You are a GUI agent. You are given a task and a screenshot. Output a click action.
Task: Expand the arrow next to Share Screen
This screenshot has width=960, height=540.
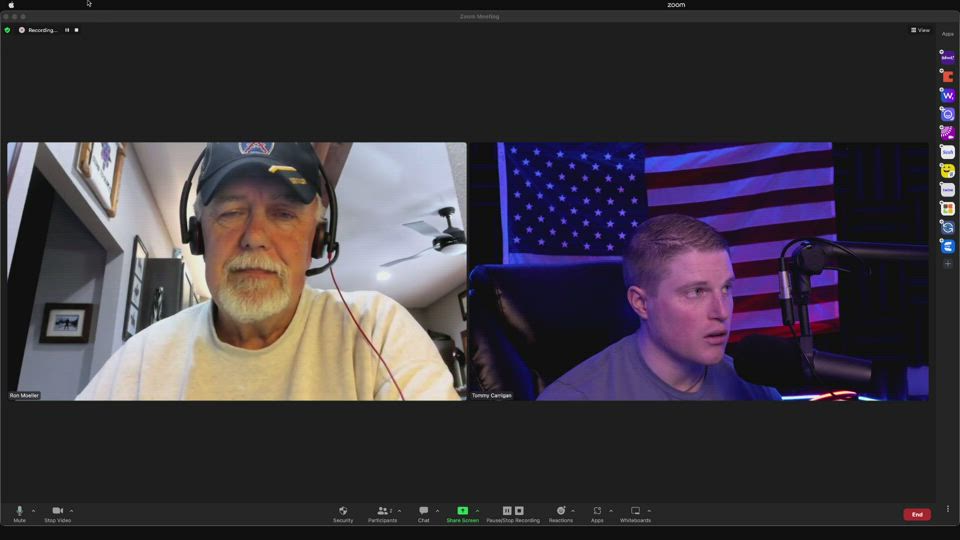click(x=477, y=511)
